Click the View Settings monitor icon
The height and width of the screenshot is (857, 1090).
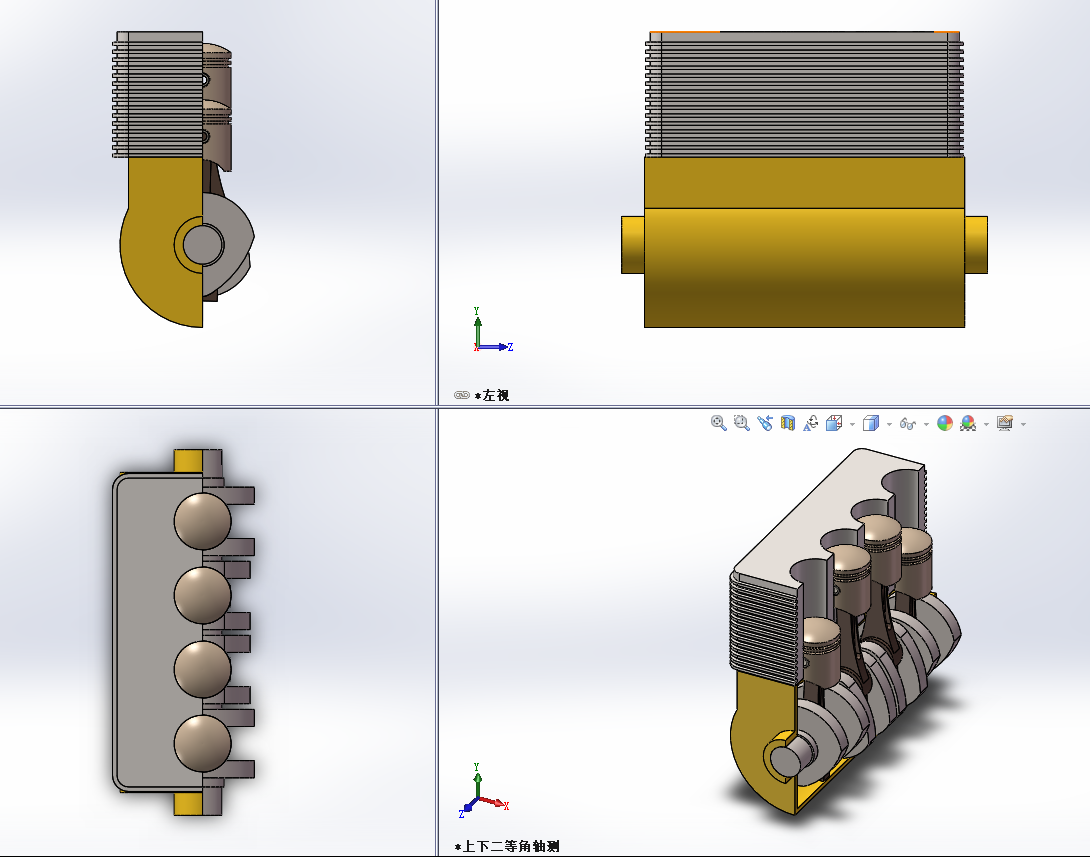(x=1004, y=423)
